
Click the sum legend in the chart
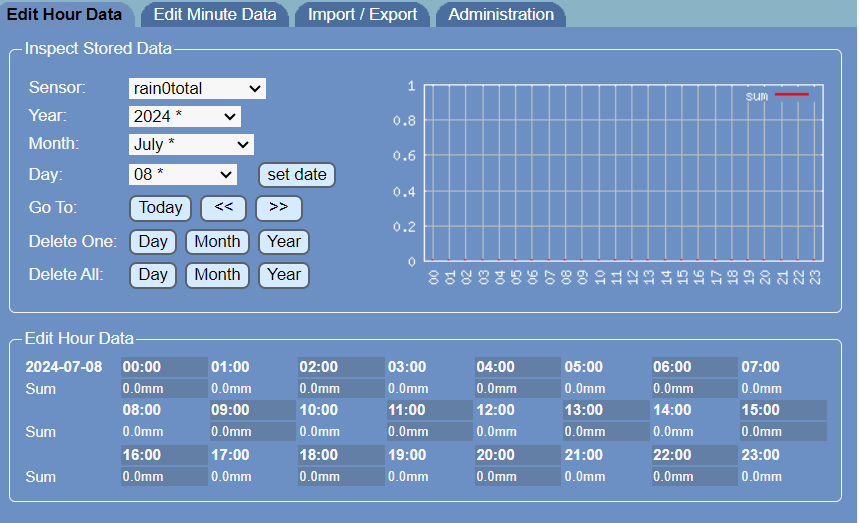click(777, 96)
